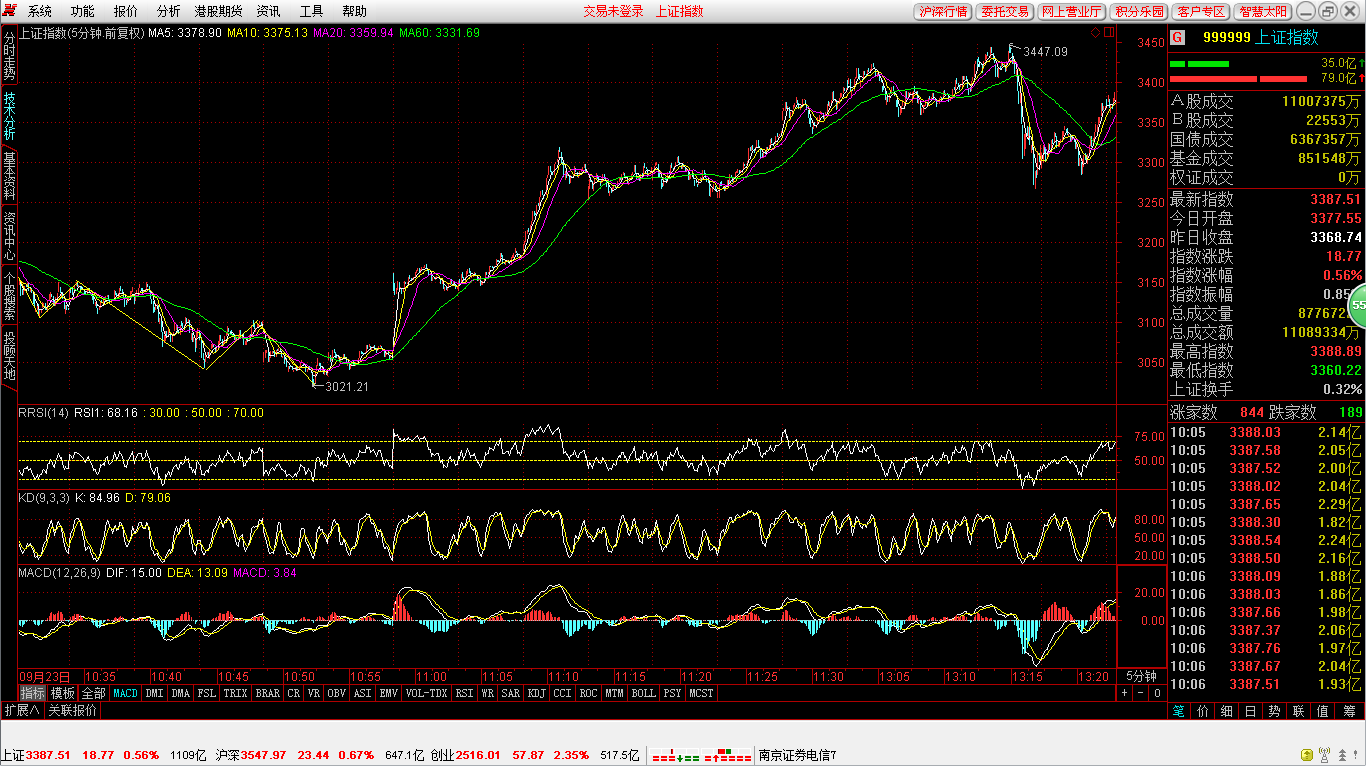Screen dimensions: 1366x766
Task: Open the 资讯中心 side tab
Action: point(9,235)
